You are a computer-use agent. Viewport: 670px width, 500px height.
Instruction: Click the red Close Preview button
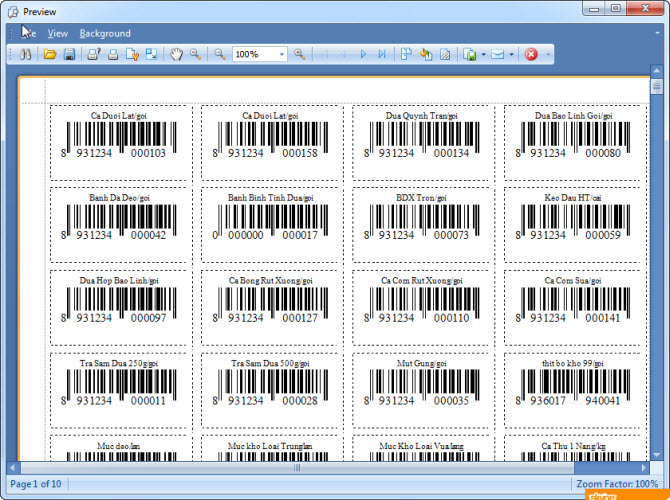pos(531,54)
